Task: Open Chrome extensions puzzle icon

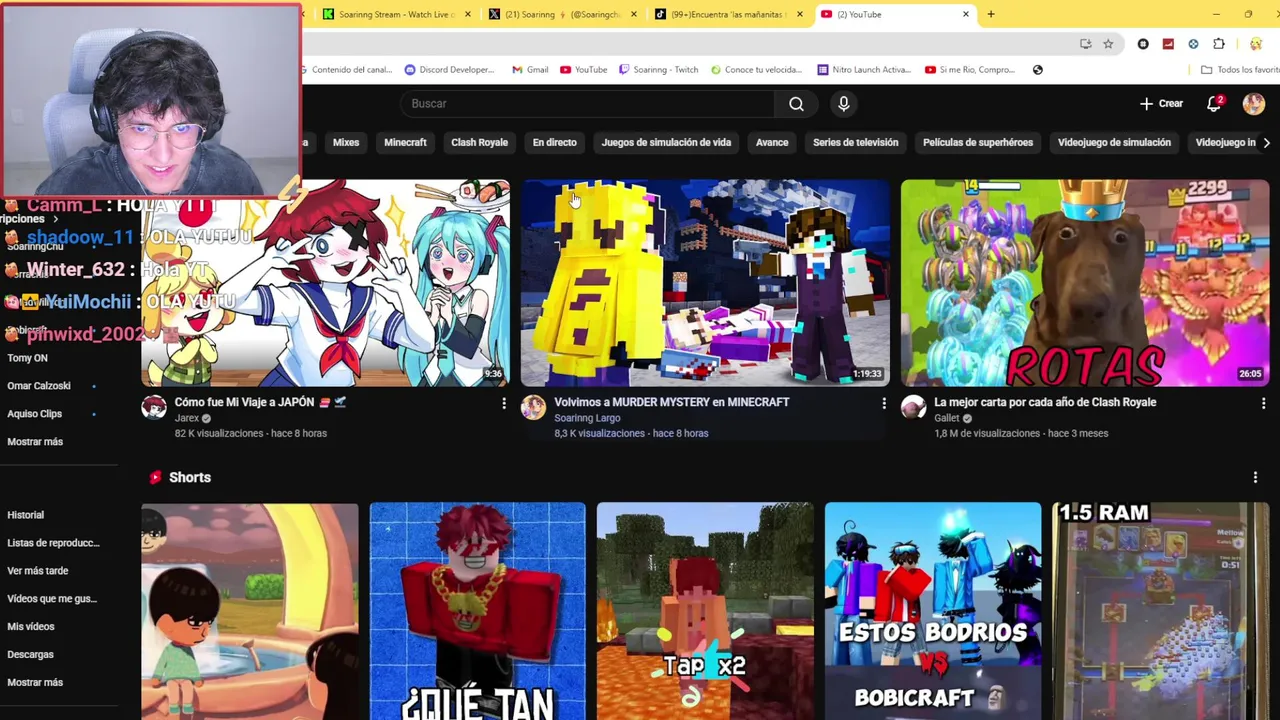Action: 1219,44
